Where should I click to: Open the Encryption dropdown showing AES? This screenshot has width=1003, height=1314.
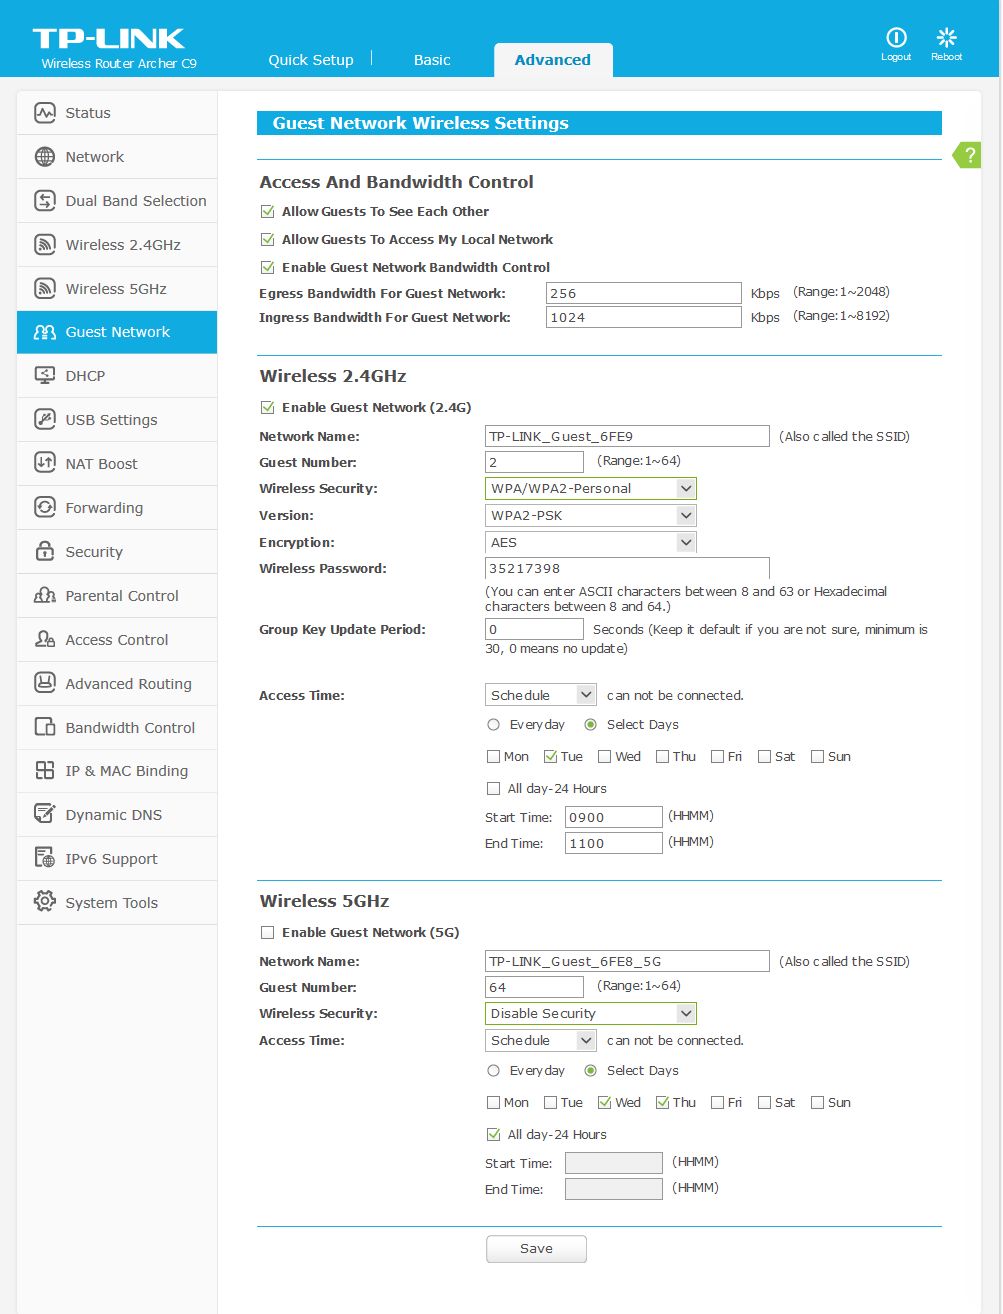[591, 543]
